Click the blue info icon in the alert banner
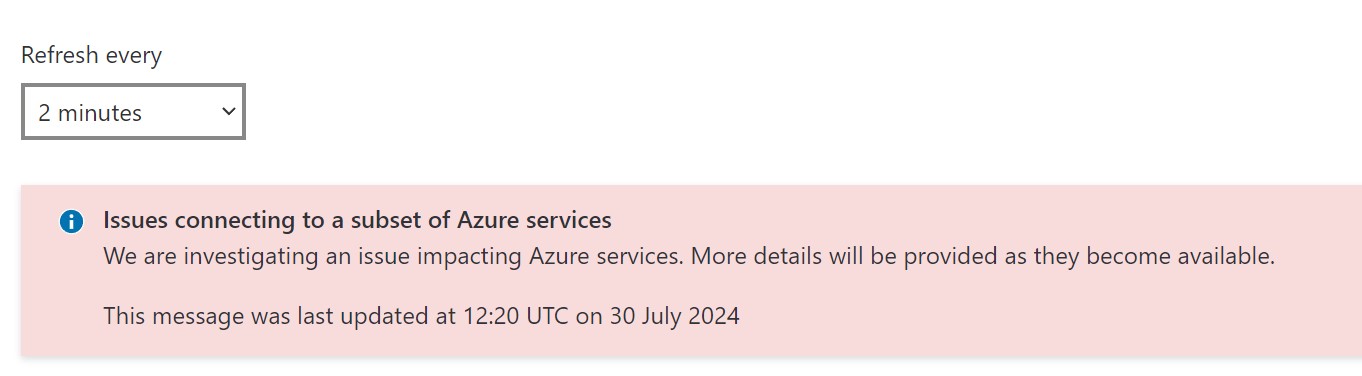The image size is (1362, 376). [70, 221]
